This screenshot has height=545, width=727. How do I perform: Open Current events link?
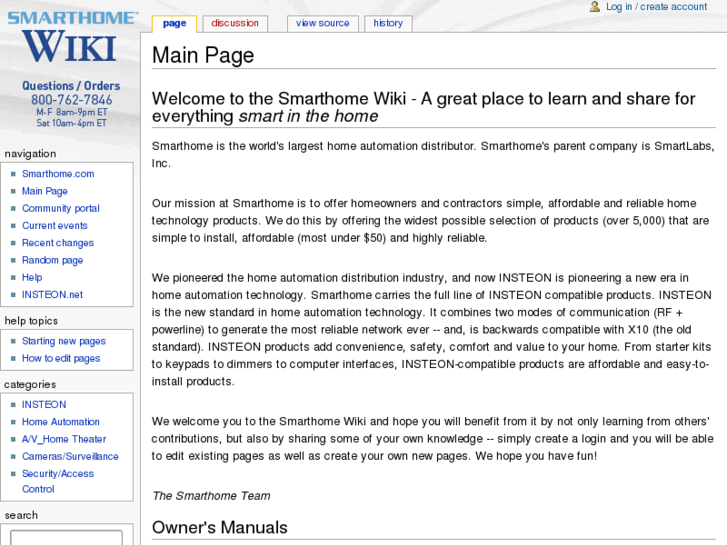click(x=55, y=225)
